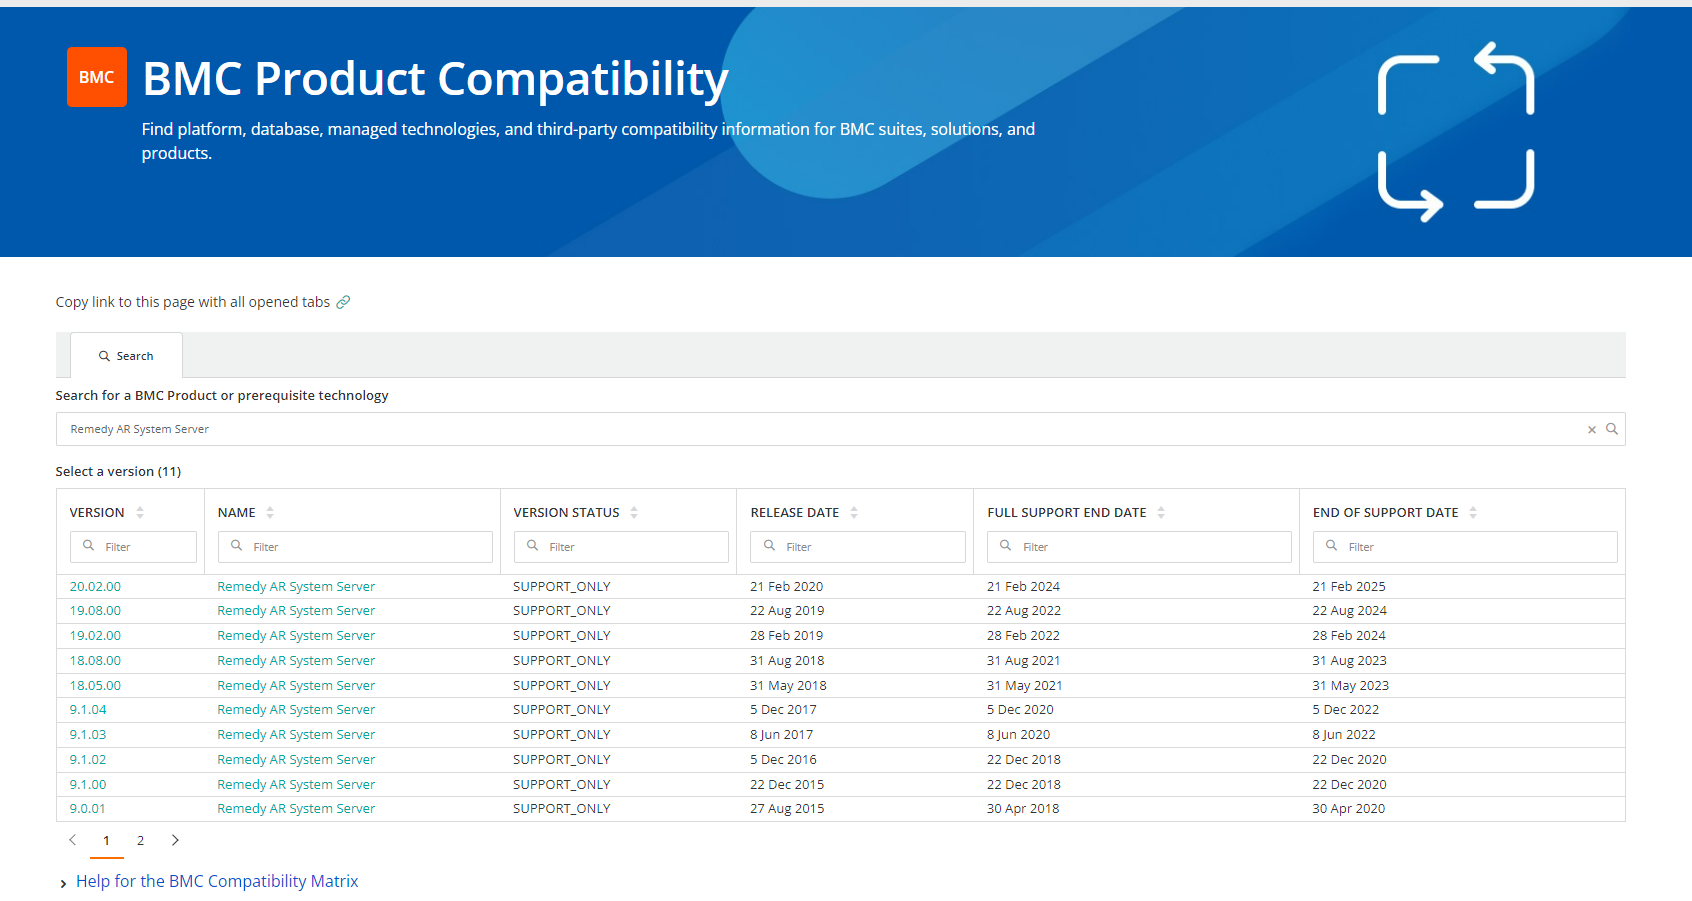This screenshot has height=901, width=1692.
Task: Open version 18.08.00 link
Action: pos(95,660)
